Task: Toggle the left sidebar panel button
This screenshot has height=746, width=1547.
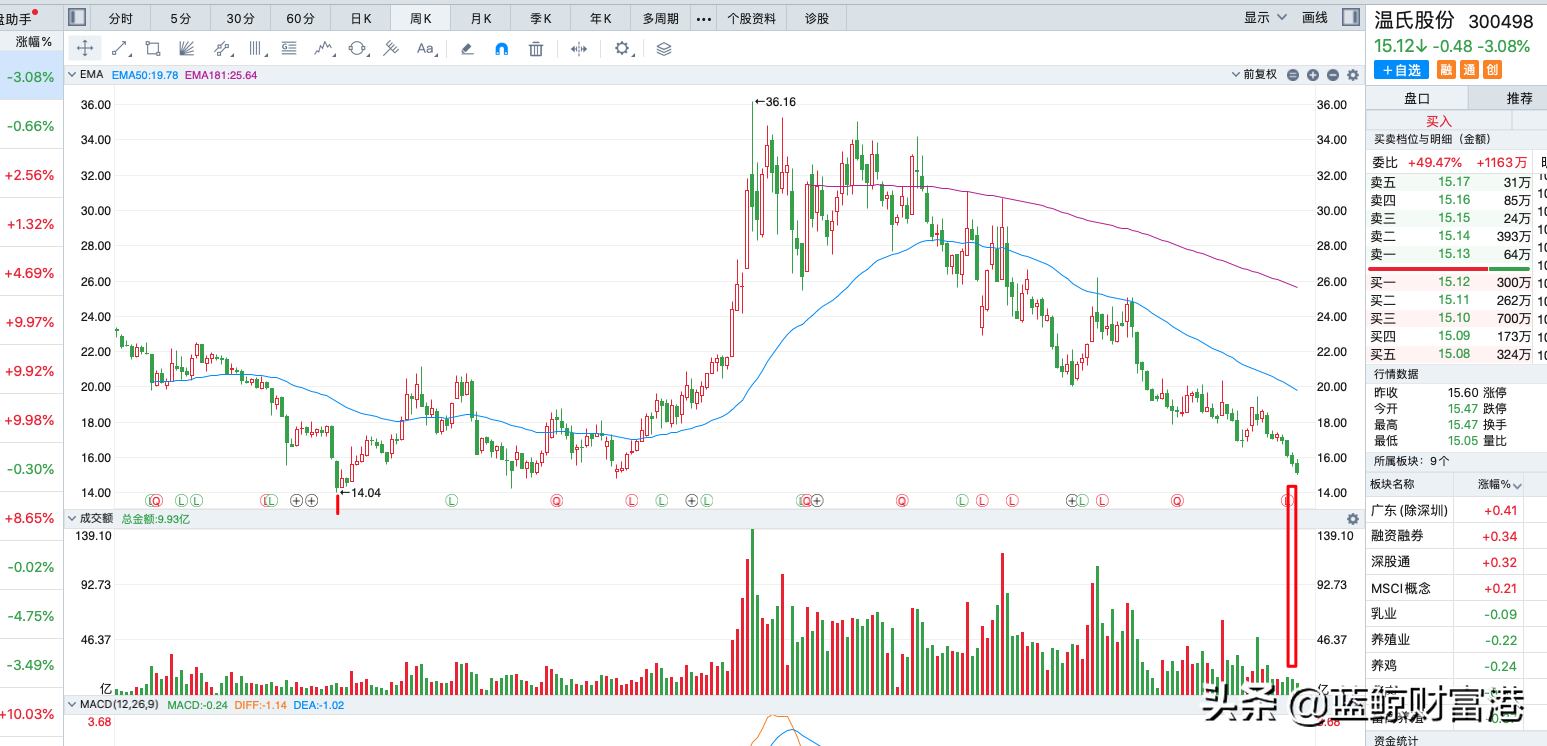Action: click(77, 17)
